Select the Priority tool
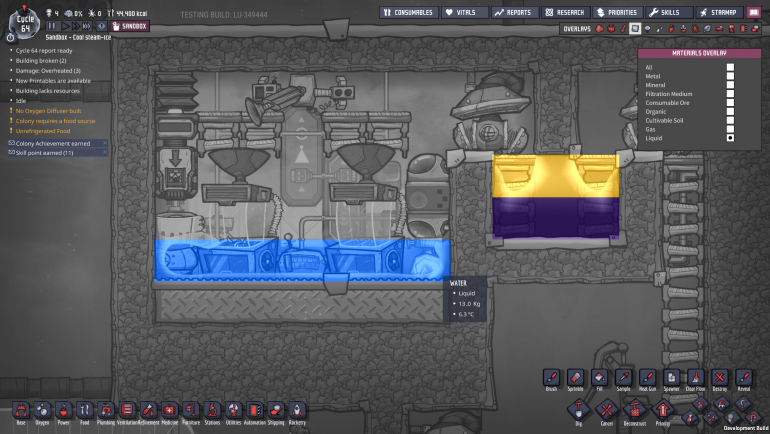 click(x=662, y=410)
